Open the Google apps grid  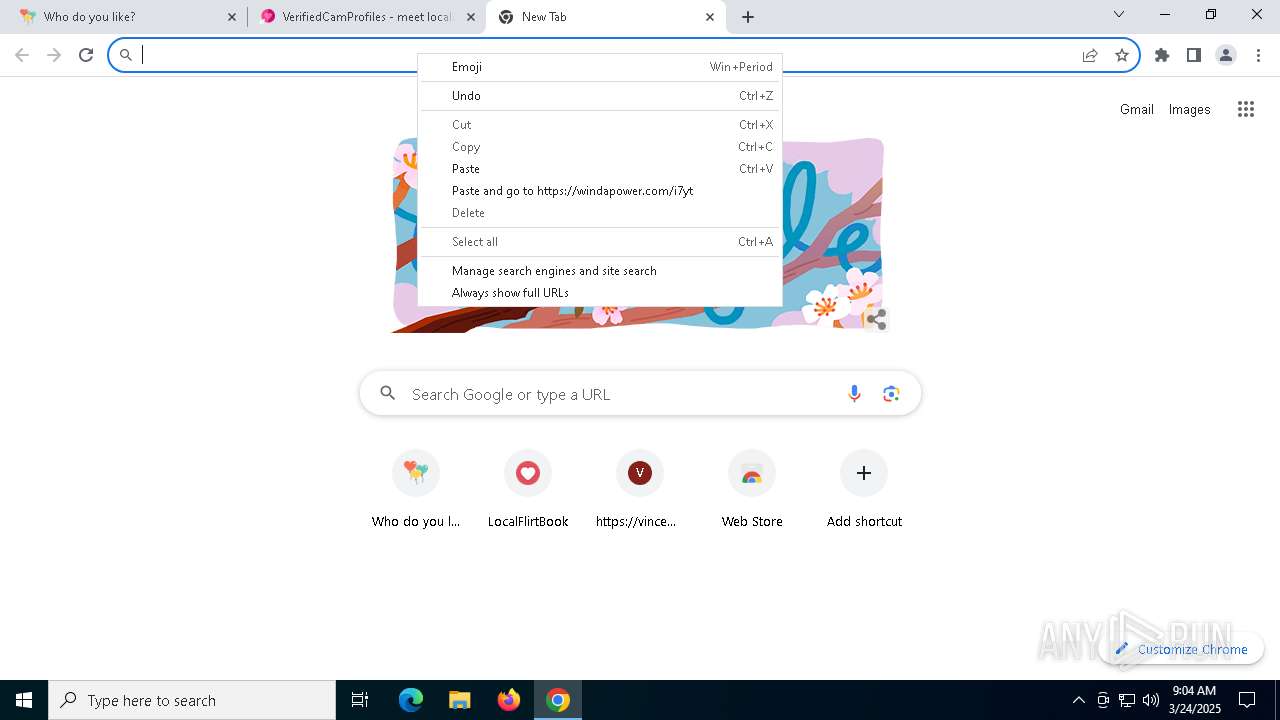(1246, 110)
